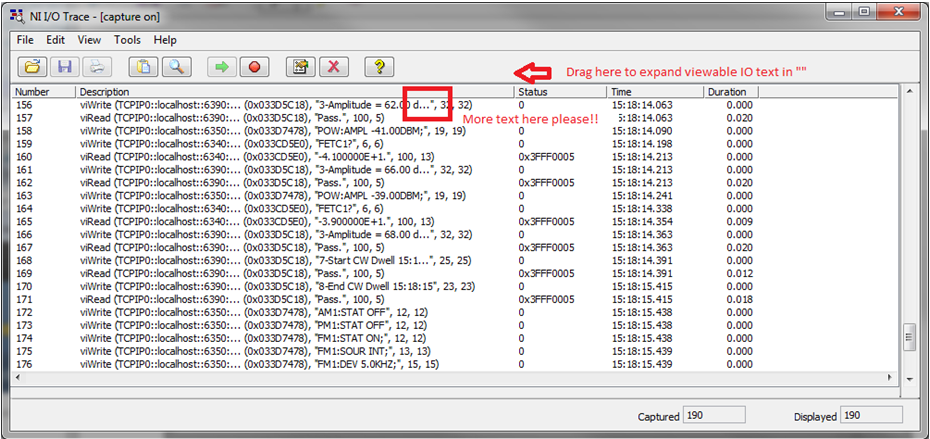Select the "POW:AMPL -39.00DBM;" row
This screenshot has height=439, width=930.
pyautogui.click(x=385, y=196)
